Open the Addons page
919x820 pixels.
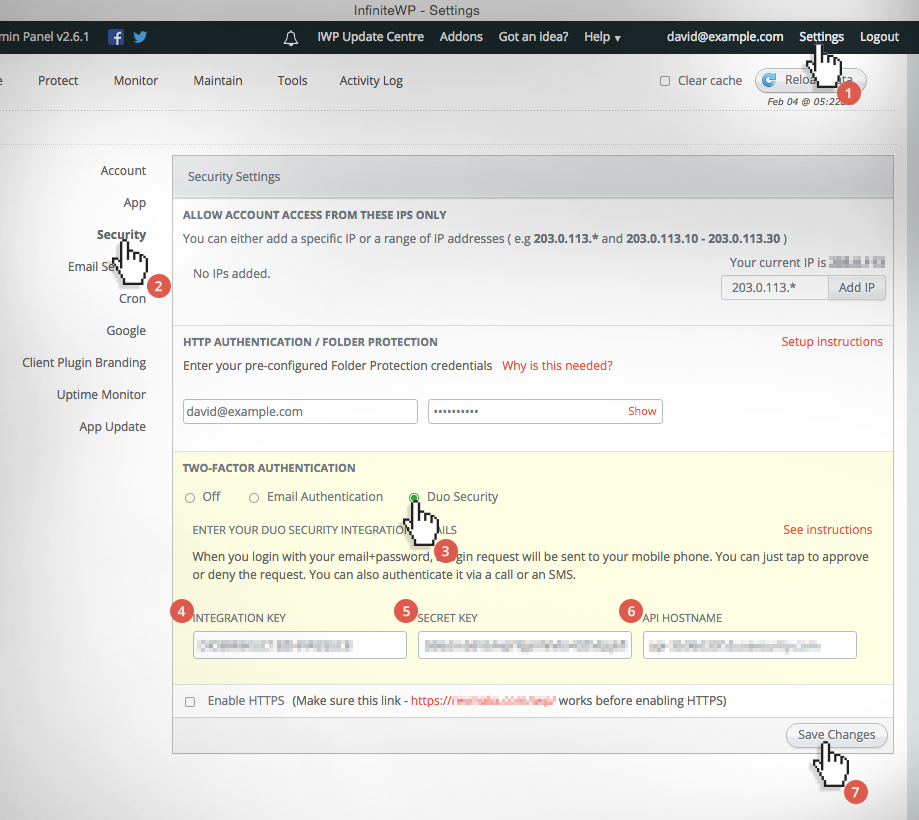click(x=461, y=36)
